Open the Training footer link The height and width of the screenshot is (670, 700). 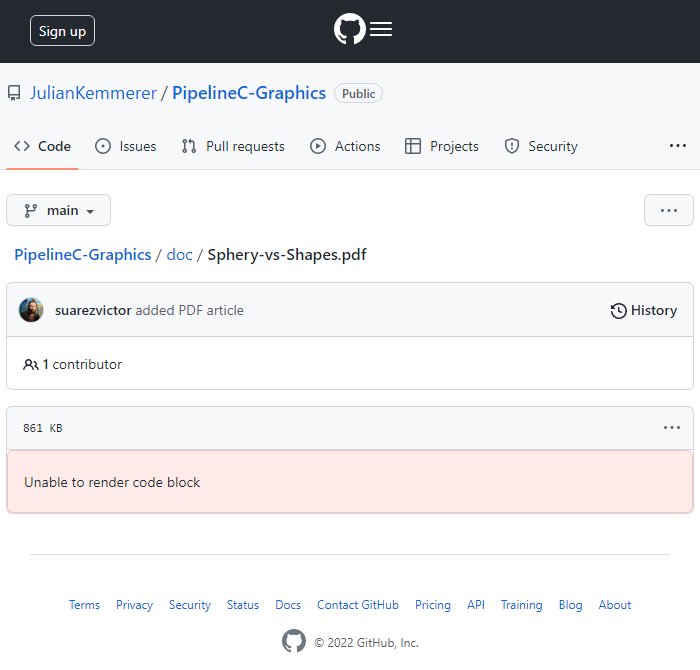pyautogui.click(x=521, y=605)
